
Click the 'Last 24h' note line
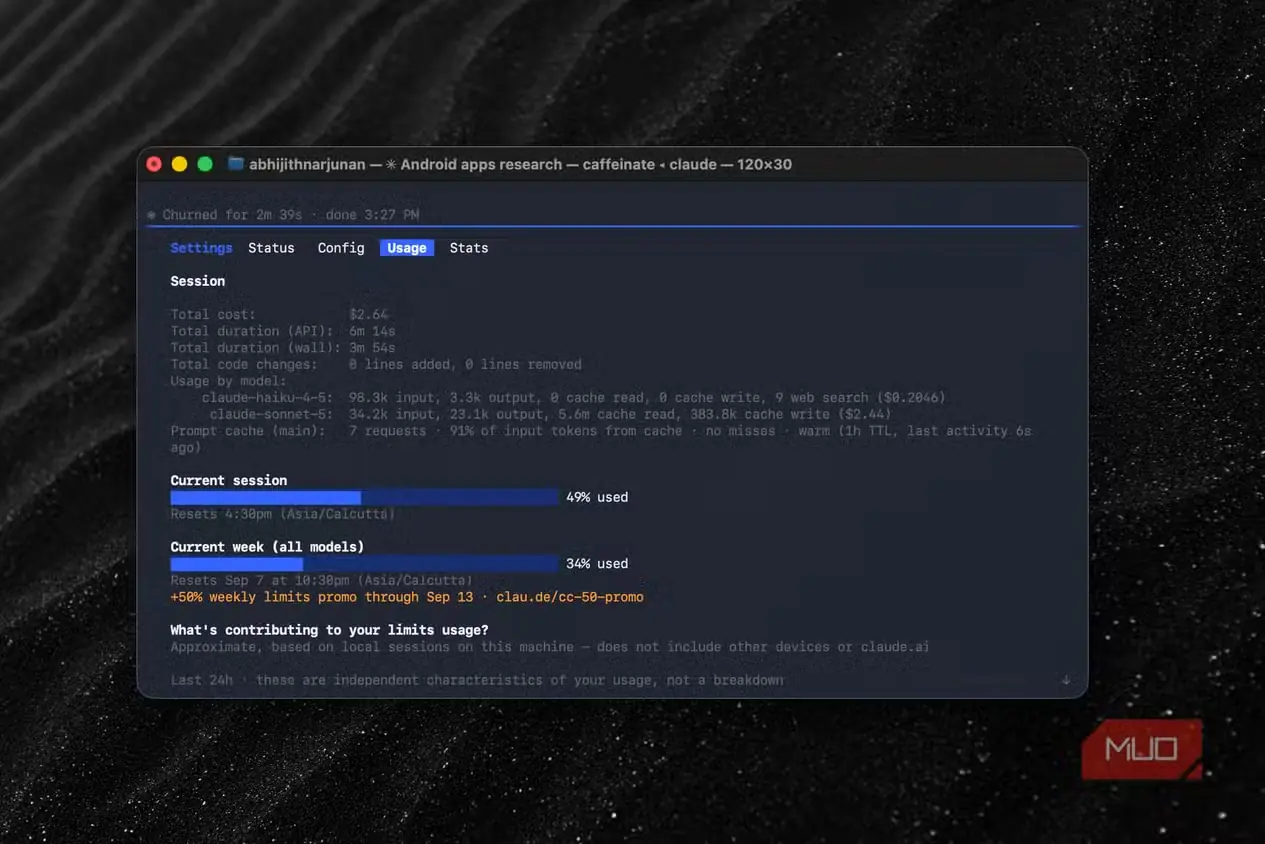[477, 680]
